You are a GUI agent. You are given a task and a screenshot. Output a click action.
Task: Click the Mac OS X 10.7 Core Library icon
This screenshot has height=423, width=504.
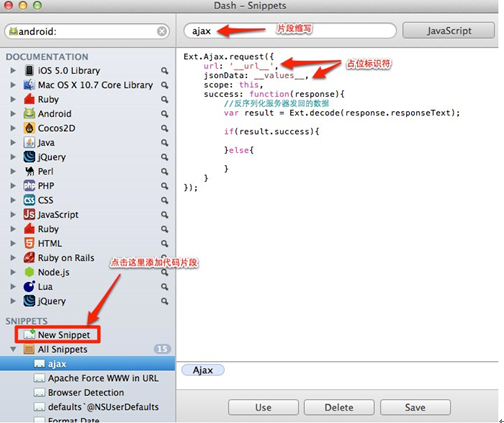tap(29, 85)
